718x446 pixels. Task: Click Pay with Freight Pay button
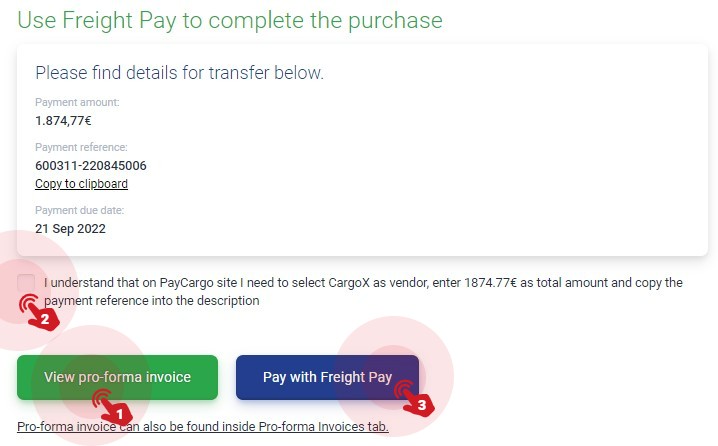tap(327, 377)
